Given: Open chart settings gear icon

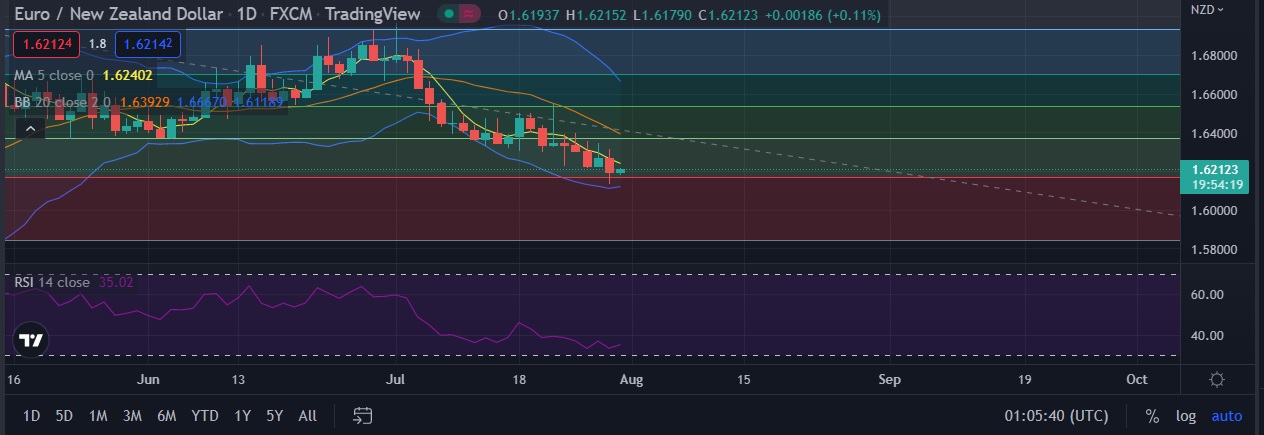Looking at the screenshot, I should (1216, 380).
